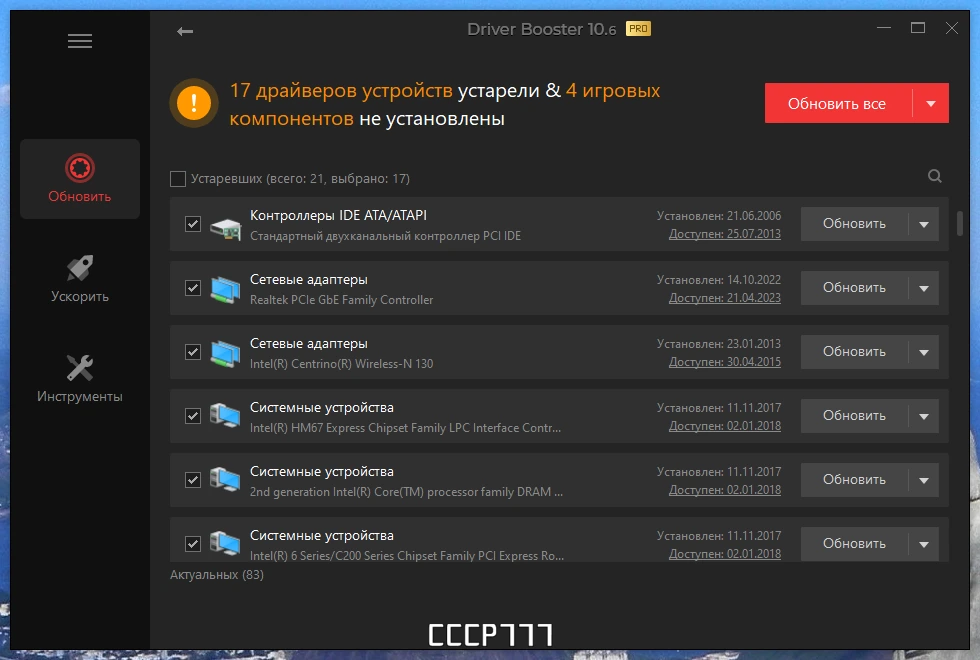Update the Intel Centrino Wireless-N 130 driver
Viewport: 980px width, 660px height.
[854, 351]
